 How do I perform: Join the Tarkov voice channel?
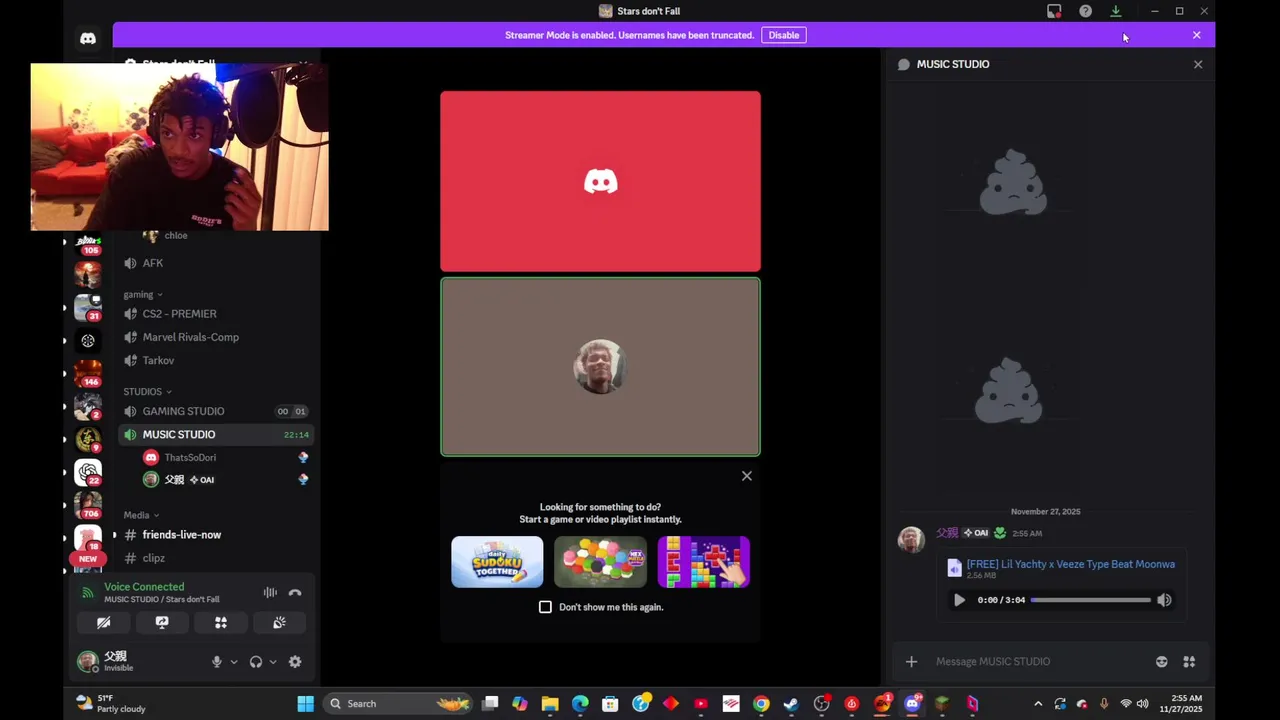(216, 360)
